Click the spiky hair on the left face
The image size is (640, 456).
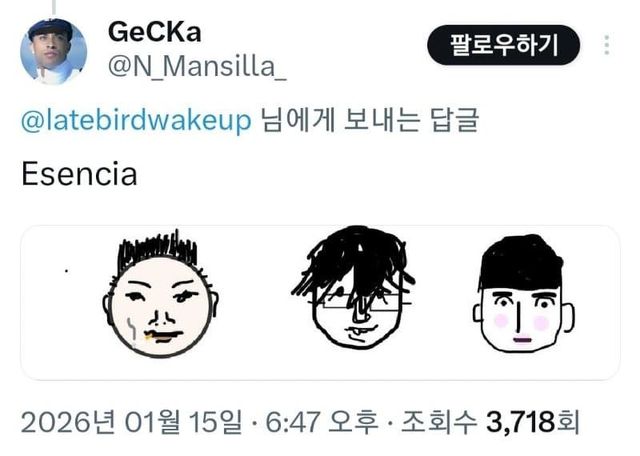[158, 249]
